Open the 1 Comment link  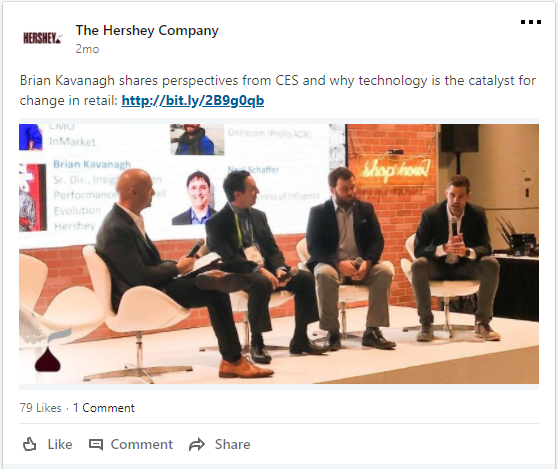[x=104, y=408]
